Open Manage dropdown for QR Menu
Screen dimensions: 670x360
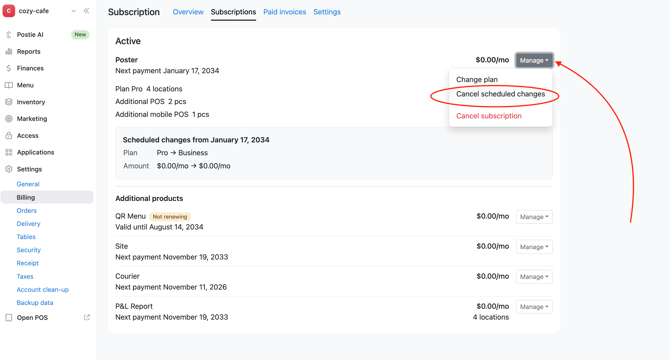click(x=534, y=217)
